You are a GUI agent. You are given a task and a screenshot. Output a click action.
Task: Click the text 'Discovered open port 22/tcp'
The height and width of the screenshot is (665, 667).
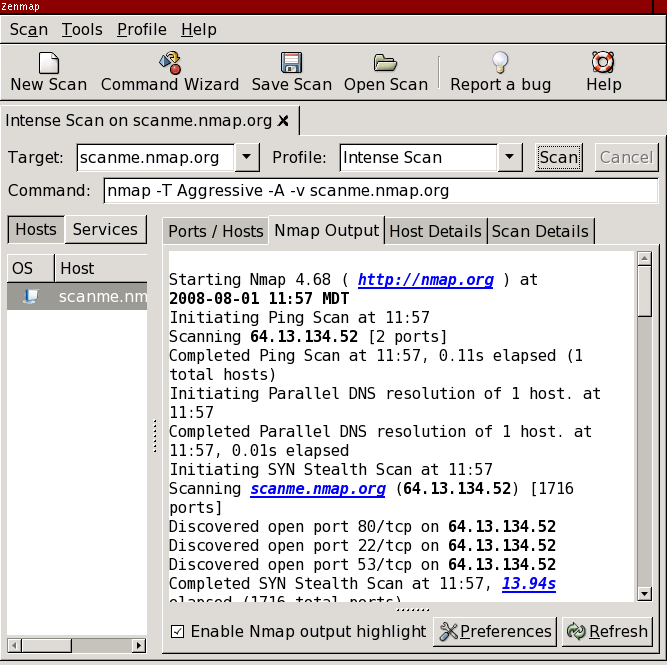coord(290,546)
